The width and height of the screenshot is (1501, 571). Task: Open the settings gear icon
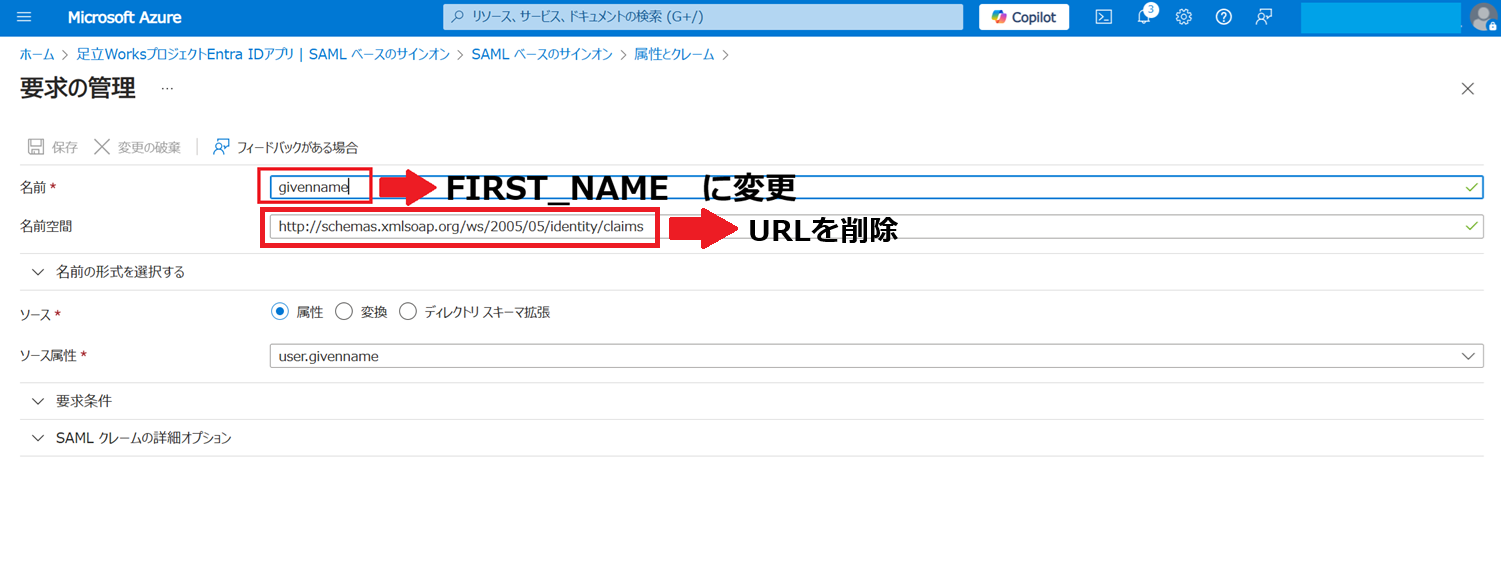pos(1184,17)
